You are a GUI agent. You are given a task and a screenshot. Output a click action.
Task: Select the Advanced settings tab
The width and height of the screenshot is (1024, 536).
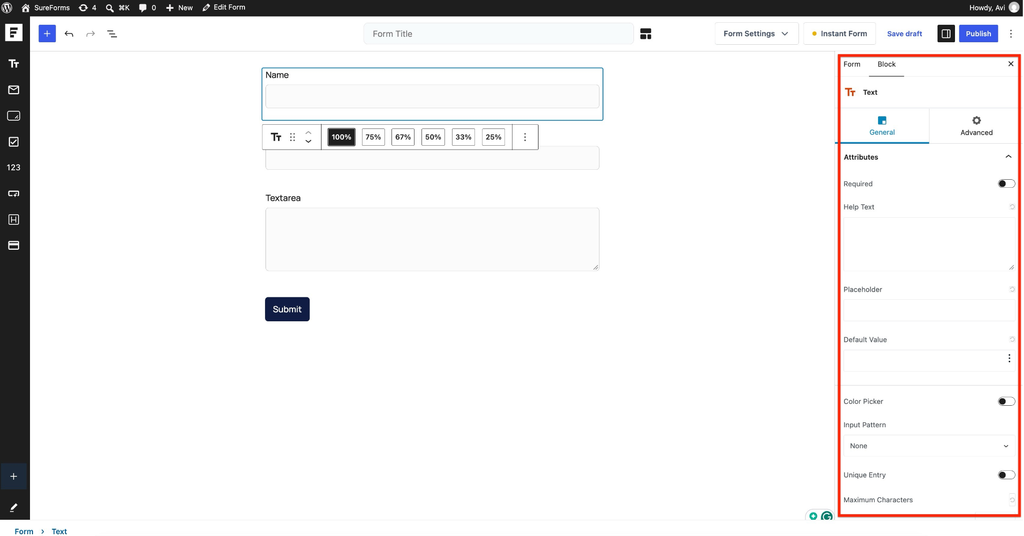click(x=976, y=125)
